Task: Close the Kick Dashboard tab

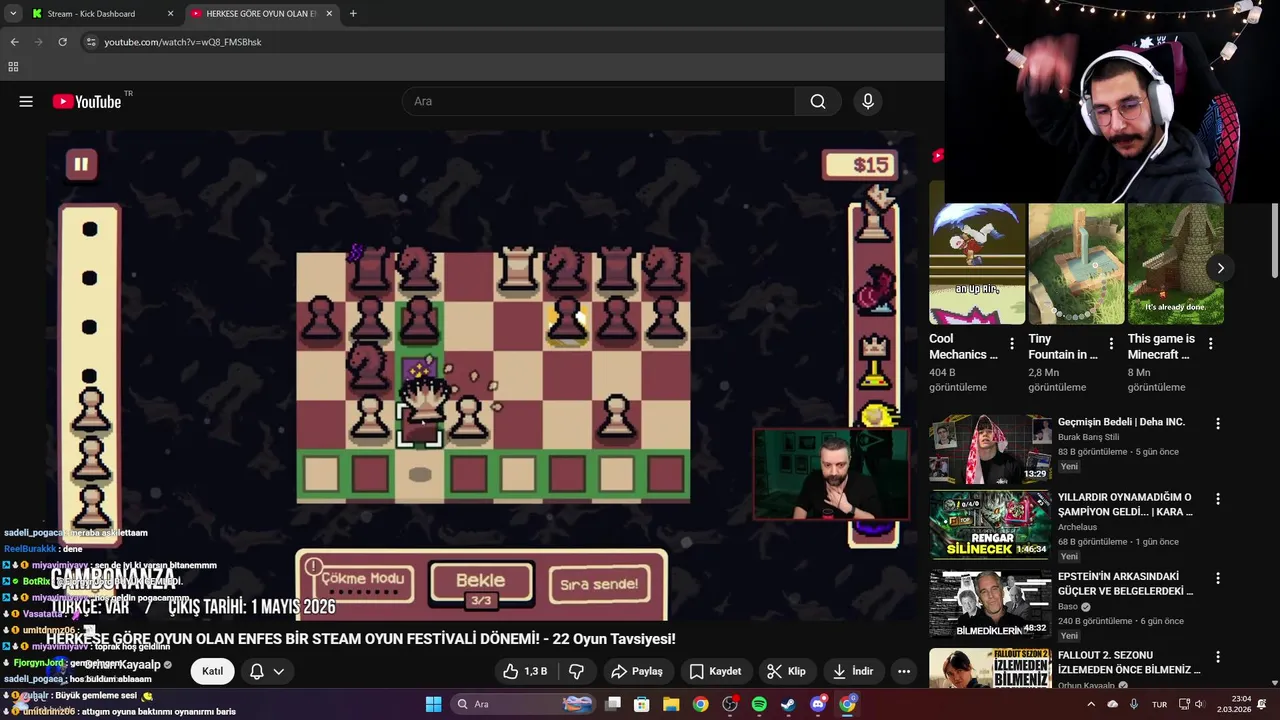Action: click(x=170, y=14)
